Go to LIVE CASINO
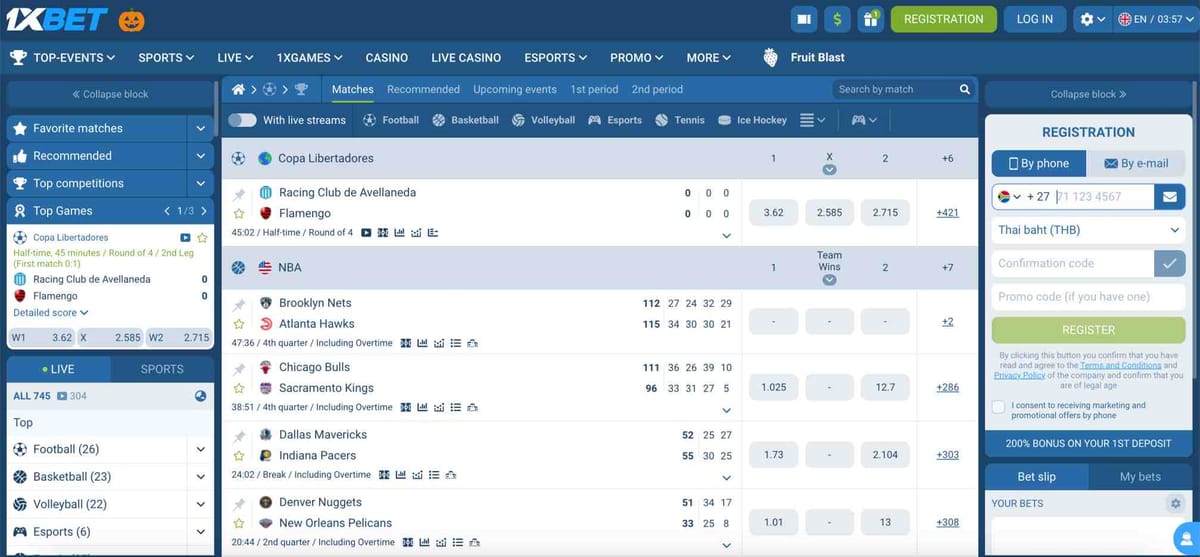This screenshot has height=557, width=1200. (x=466, y=58)
